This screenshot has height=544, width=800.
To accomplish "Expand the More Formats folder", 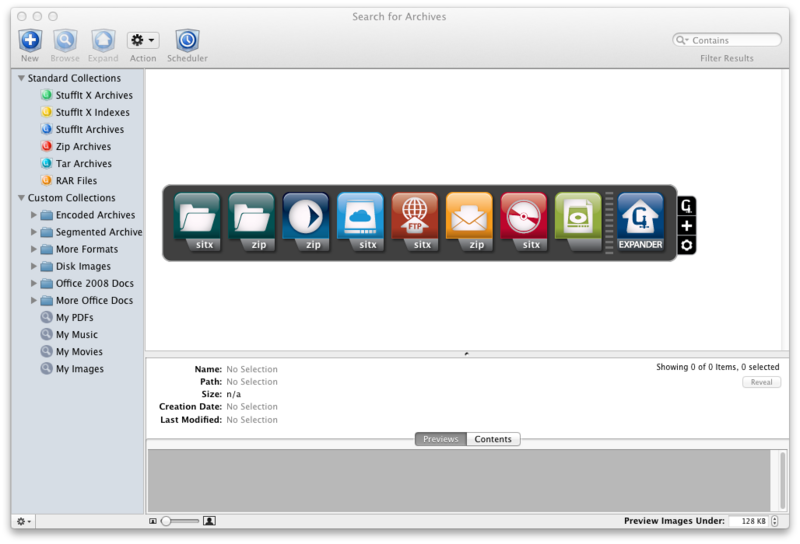I will (34, 249).
